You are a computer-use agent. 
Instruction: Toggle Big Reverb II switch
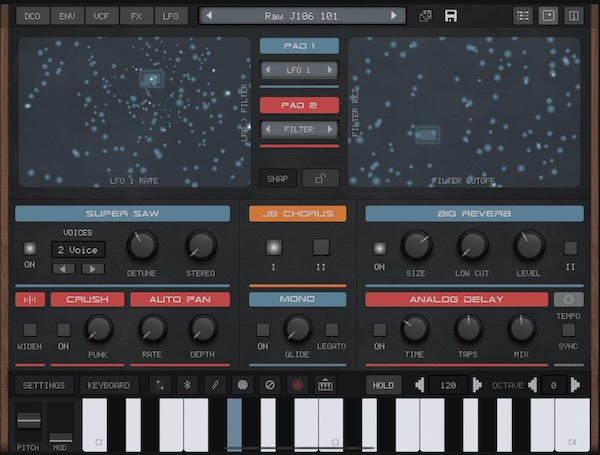570,248
